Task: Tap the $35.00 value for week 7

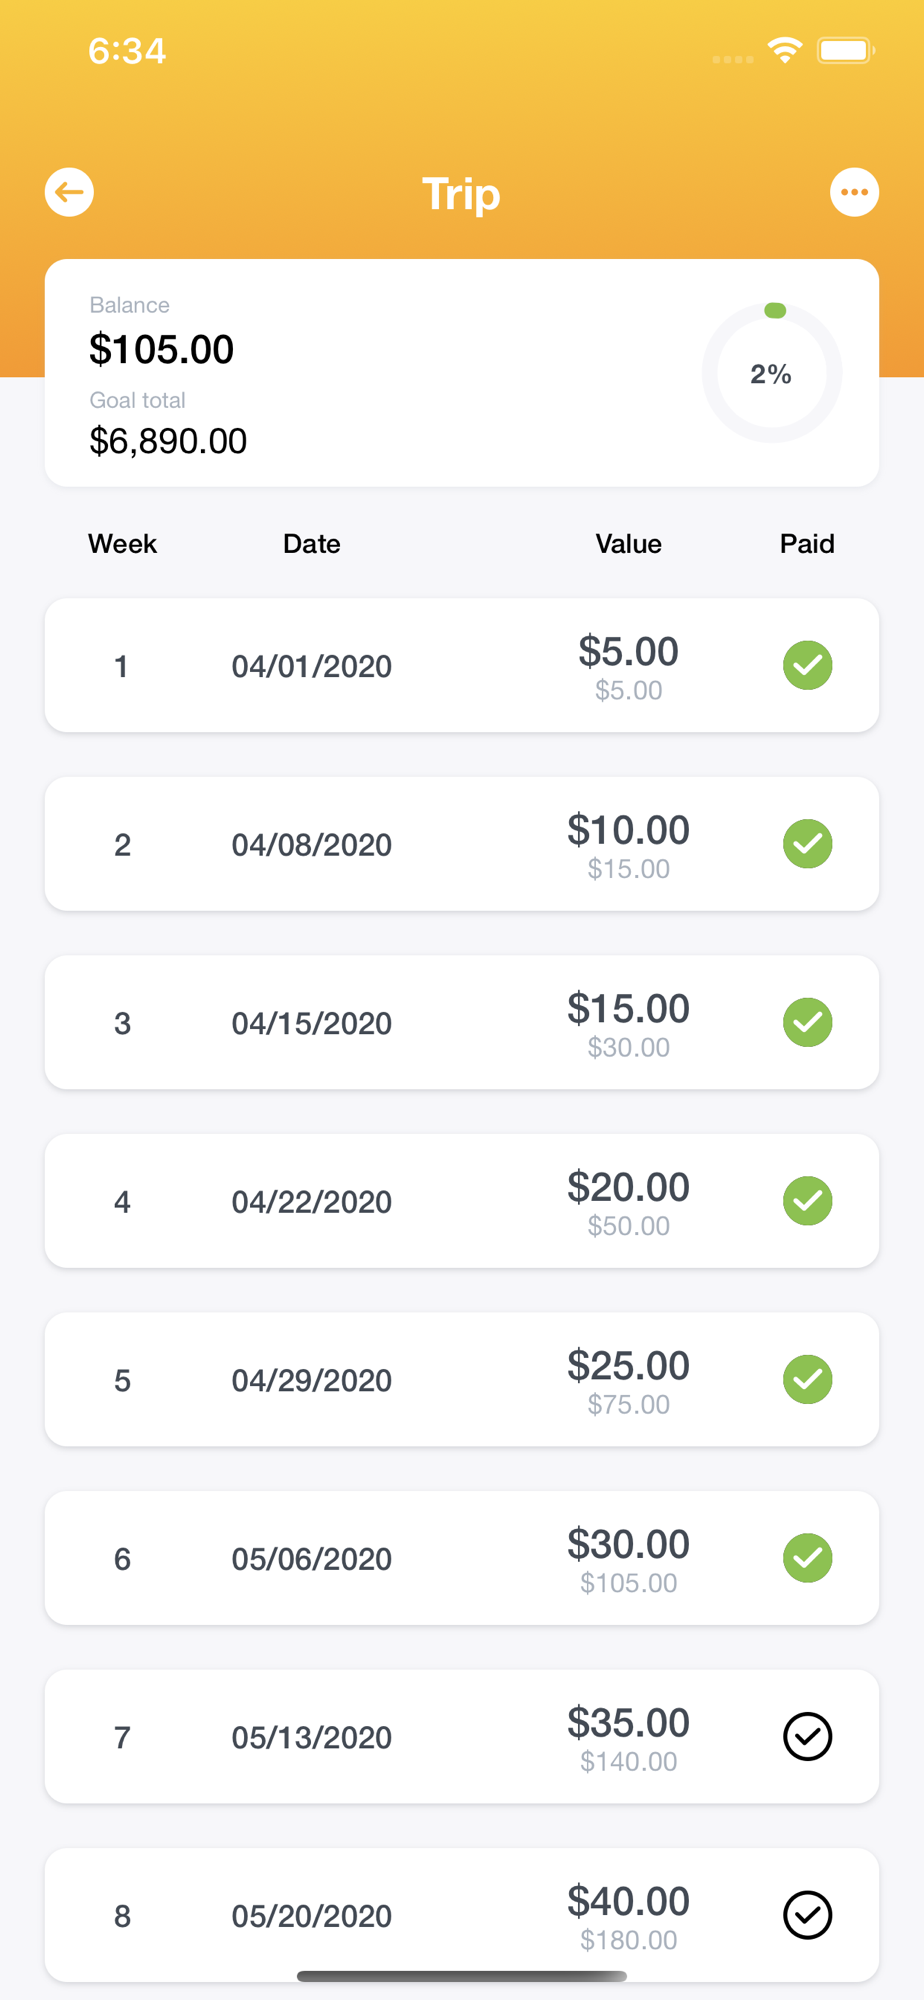Action: click(628, 1723)
